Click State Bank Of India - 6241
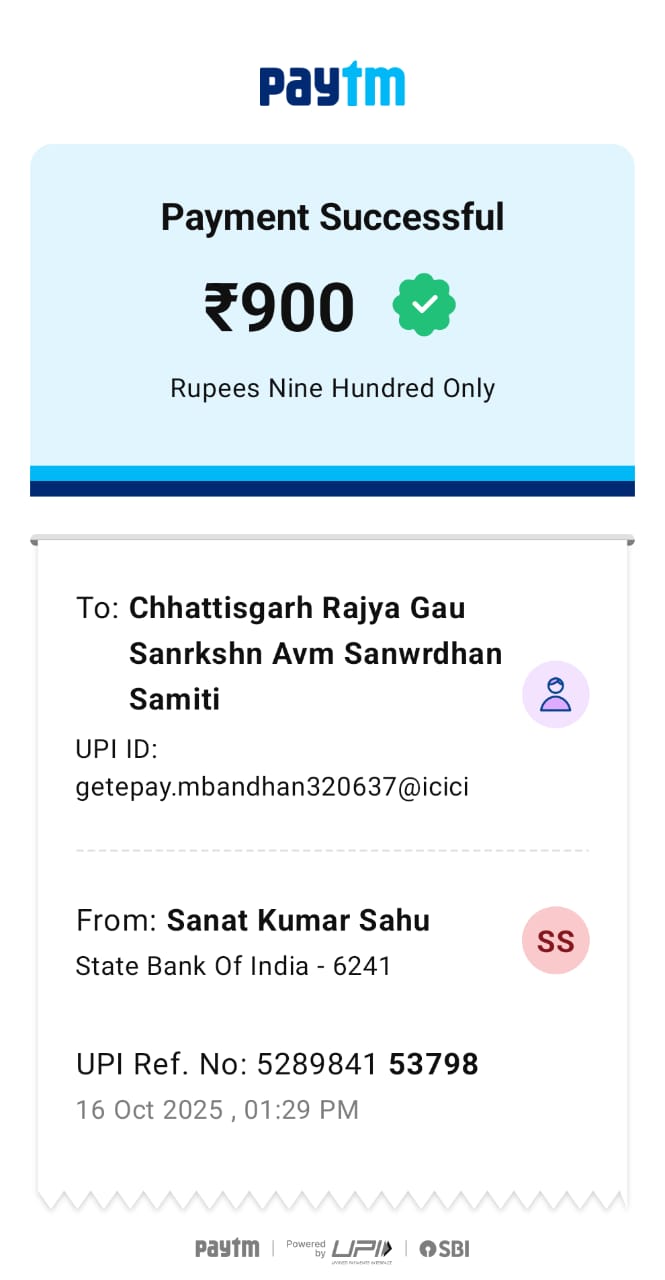The image size is (665, 1280). click(x=233, y=966)
